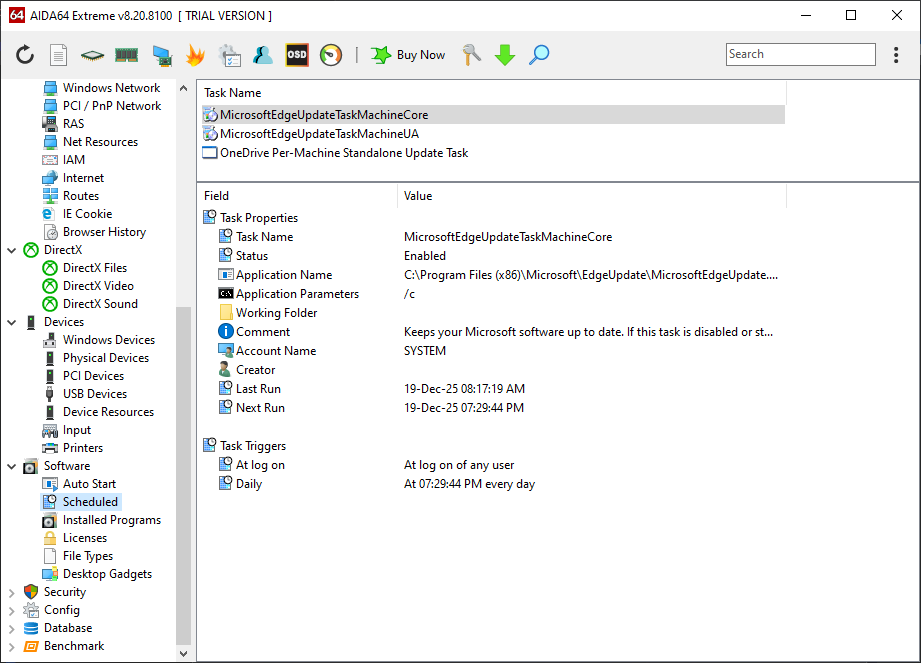921x663 pixels.
Task: Expand the Benchmark tree node
Action: pos(12,646)
